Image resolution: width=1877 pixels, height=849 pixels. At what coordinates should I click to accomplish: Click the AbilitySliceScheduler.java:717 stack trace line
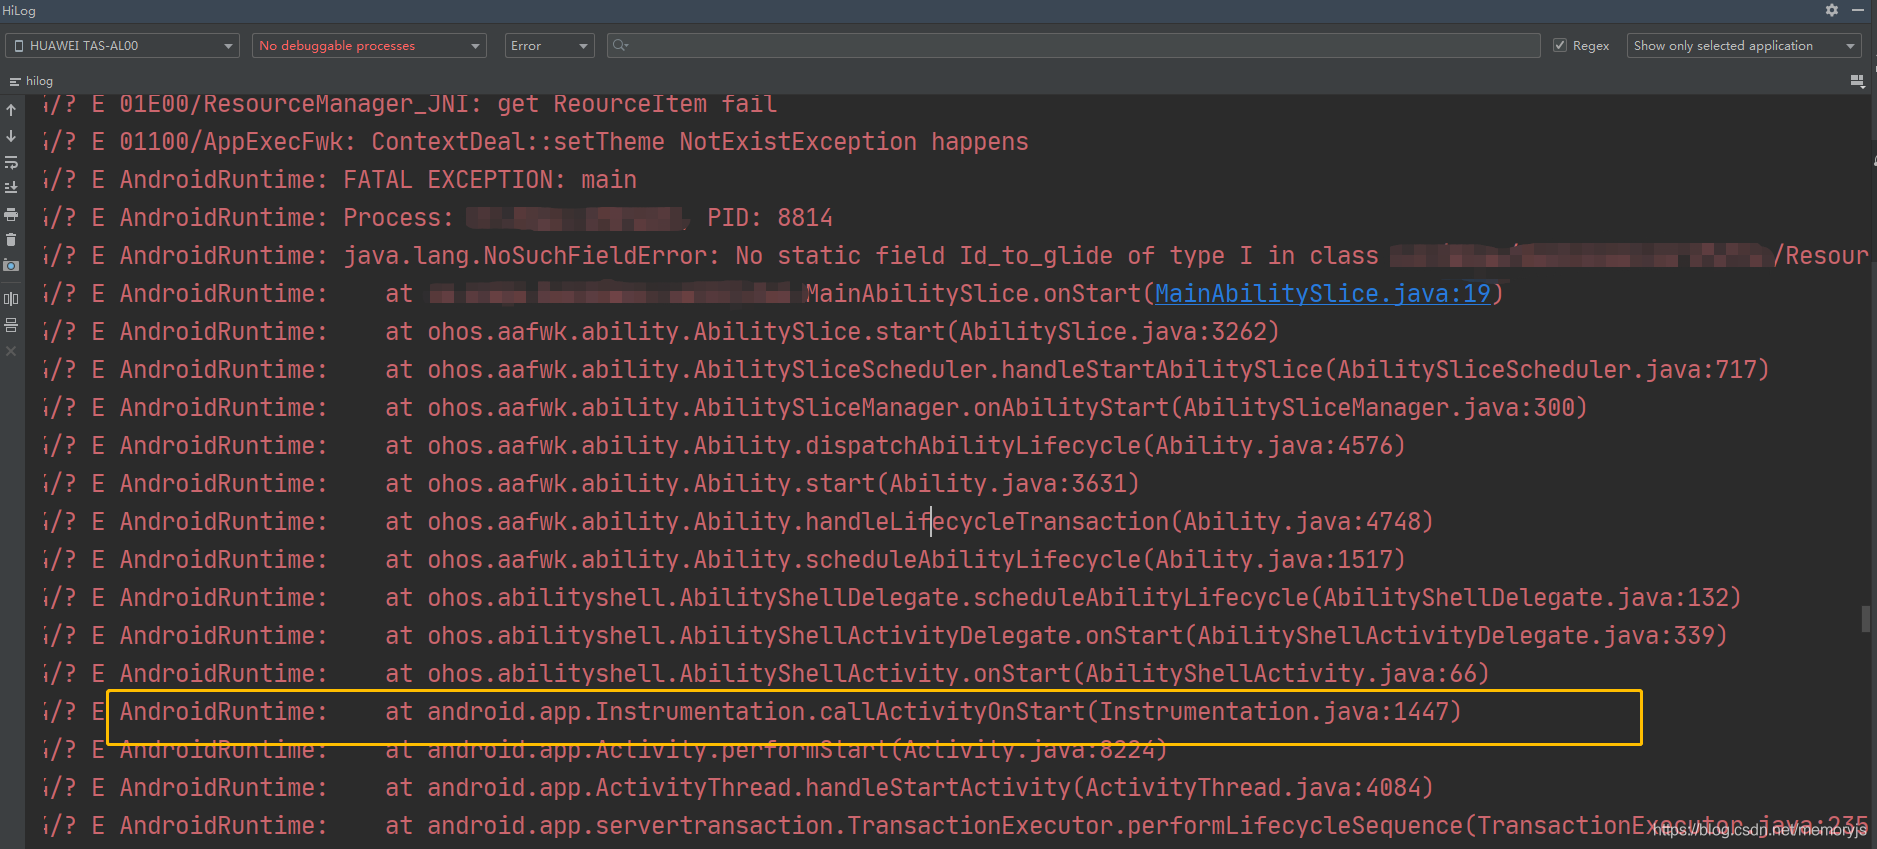(907, 370)
